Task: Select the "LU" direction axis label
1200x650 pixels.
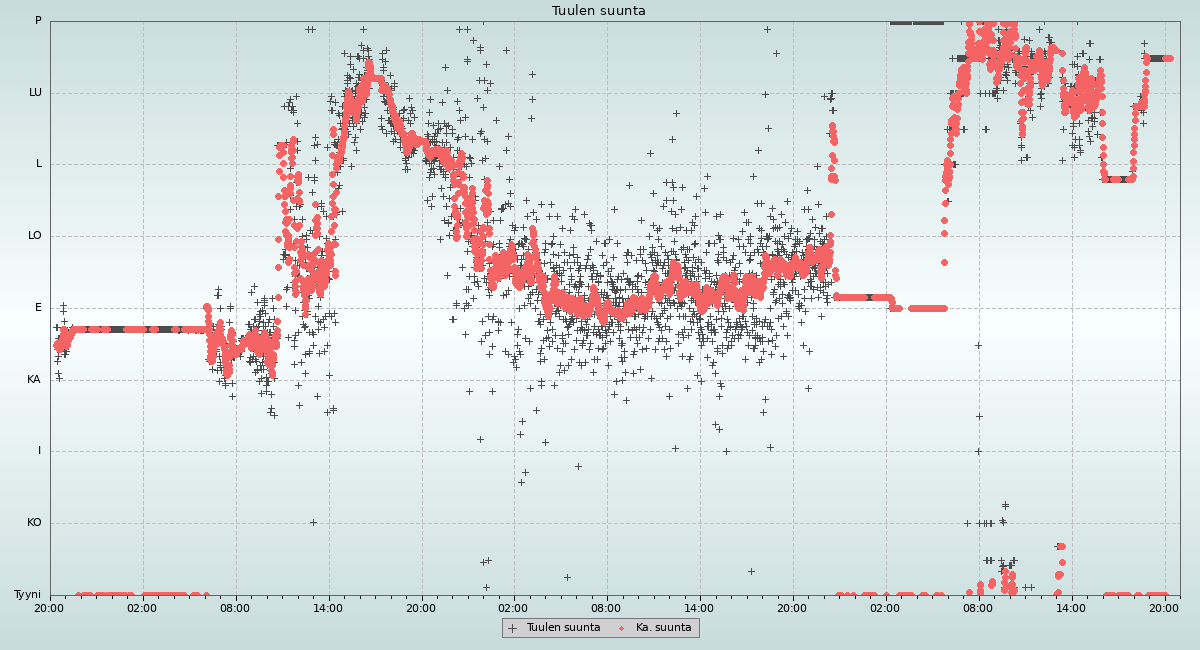Action: click(35, 93)
